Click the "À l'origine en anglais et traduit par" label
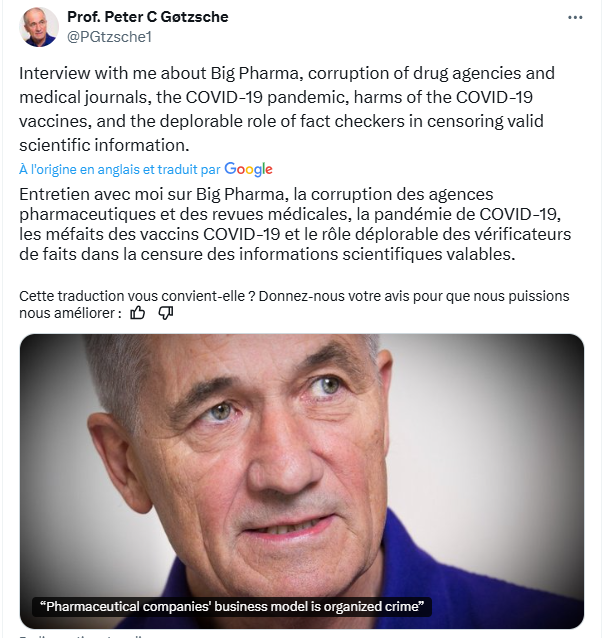Screen dimensions: 612x638 120,170
